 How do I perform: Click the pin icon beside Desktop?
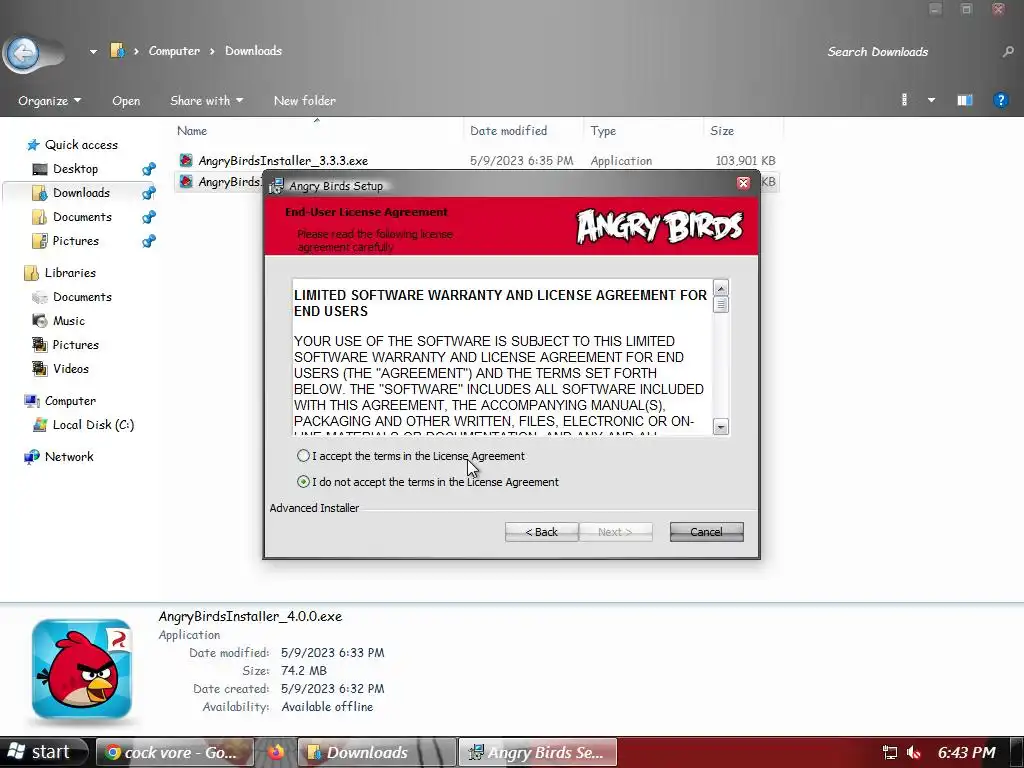(x=149, y=169)
